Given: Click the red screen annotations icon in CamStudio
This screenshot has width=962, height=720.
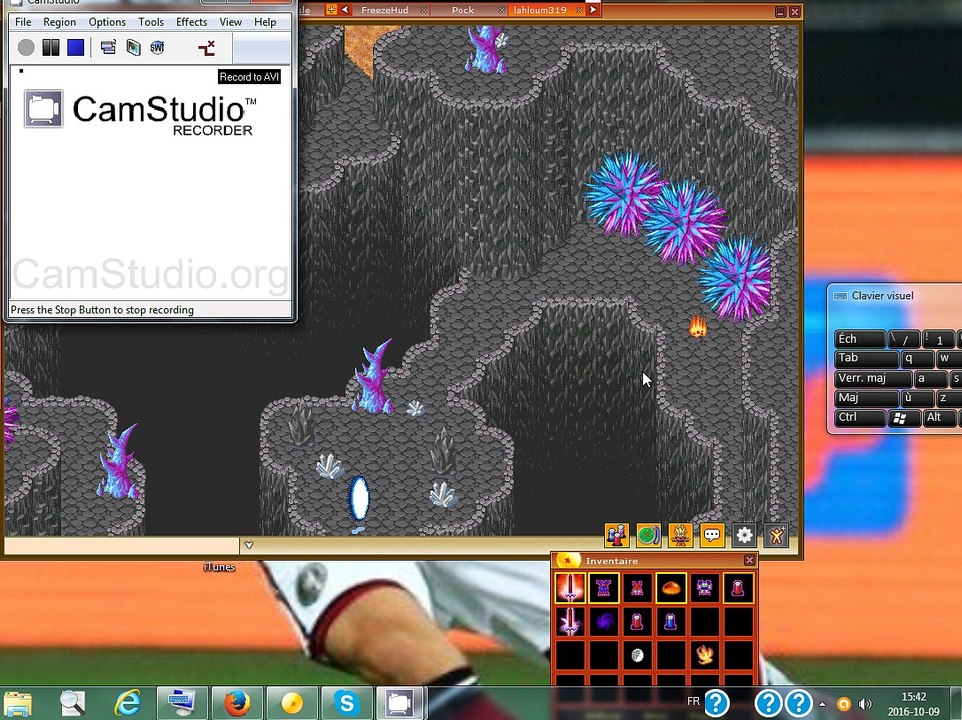Looking at the screenshot, I should click(x=207, y=47).
